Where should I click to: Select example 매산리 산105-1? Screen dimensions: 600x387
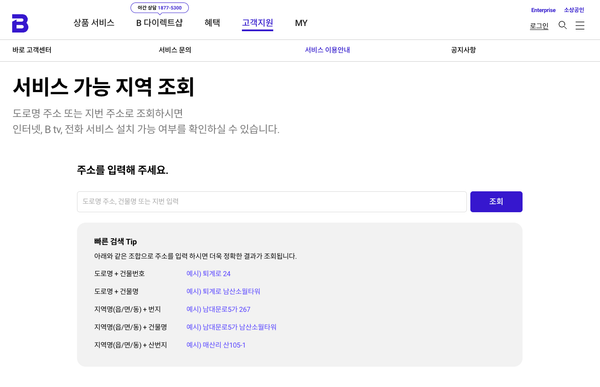[x=216, y=345]
